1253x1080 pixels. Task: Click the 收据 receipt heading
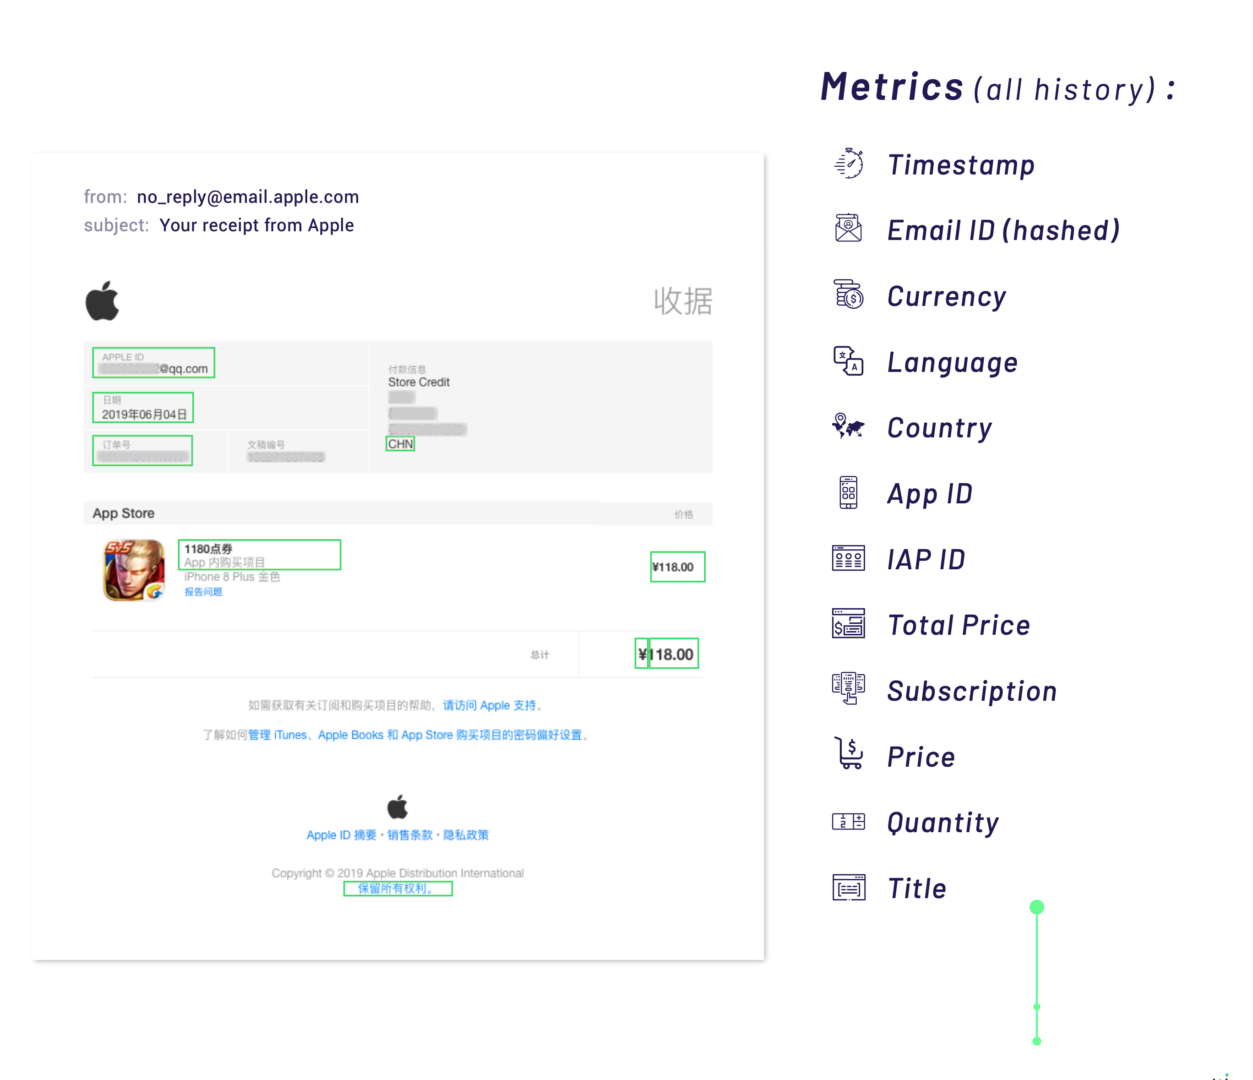683,301
